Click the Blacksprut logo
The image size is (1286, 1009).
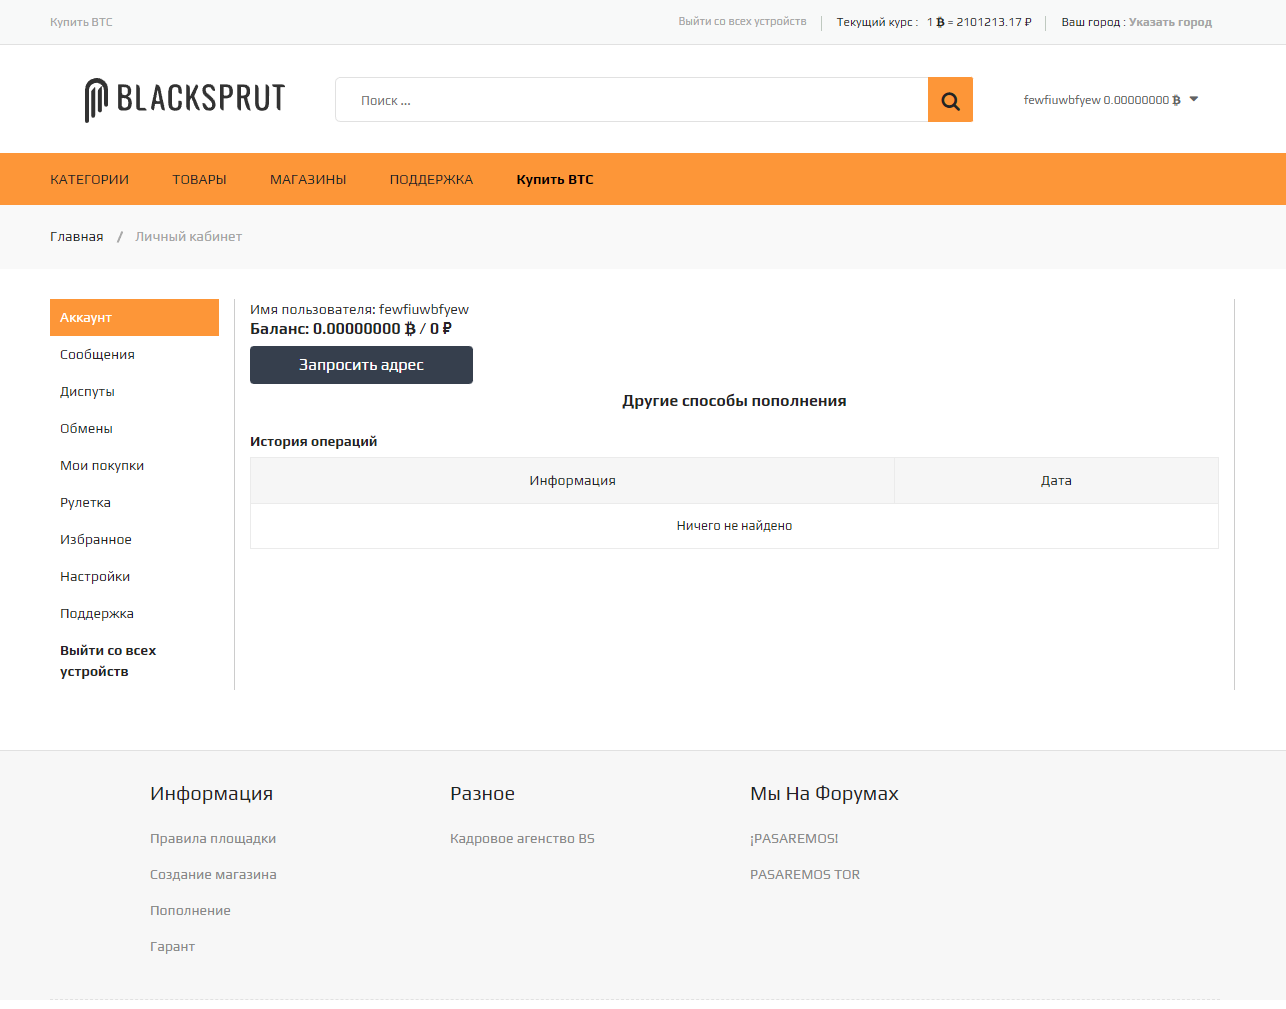pos(185,99)
